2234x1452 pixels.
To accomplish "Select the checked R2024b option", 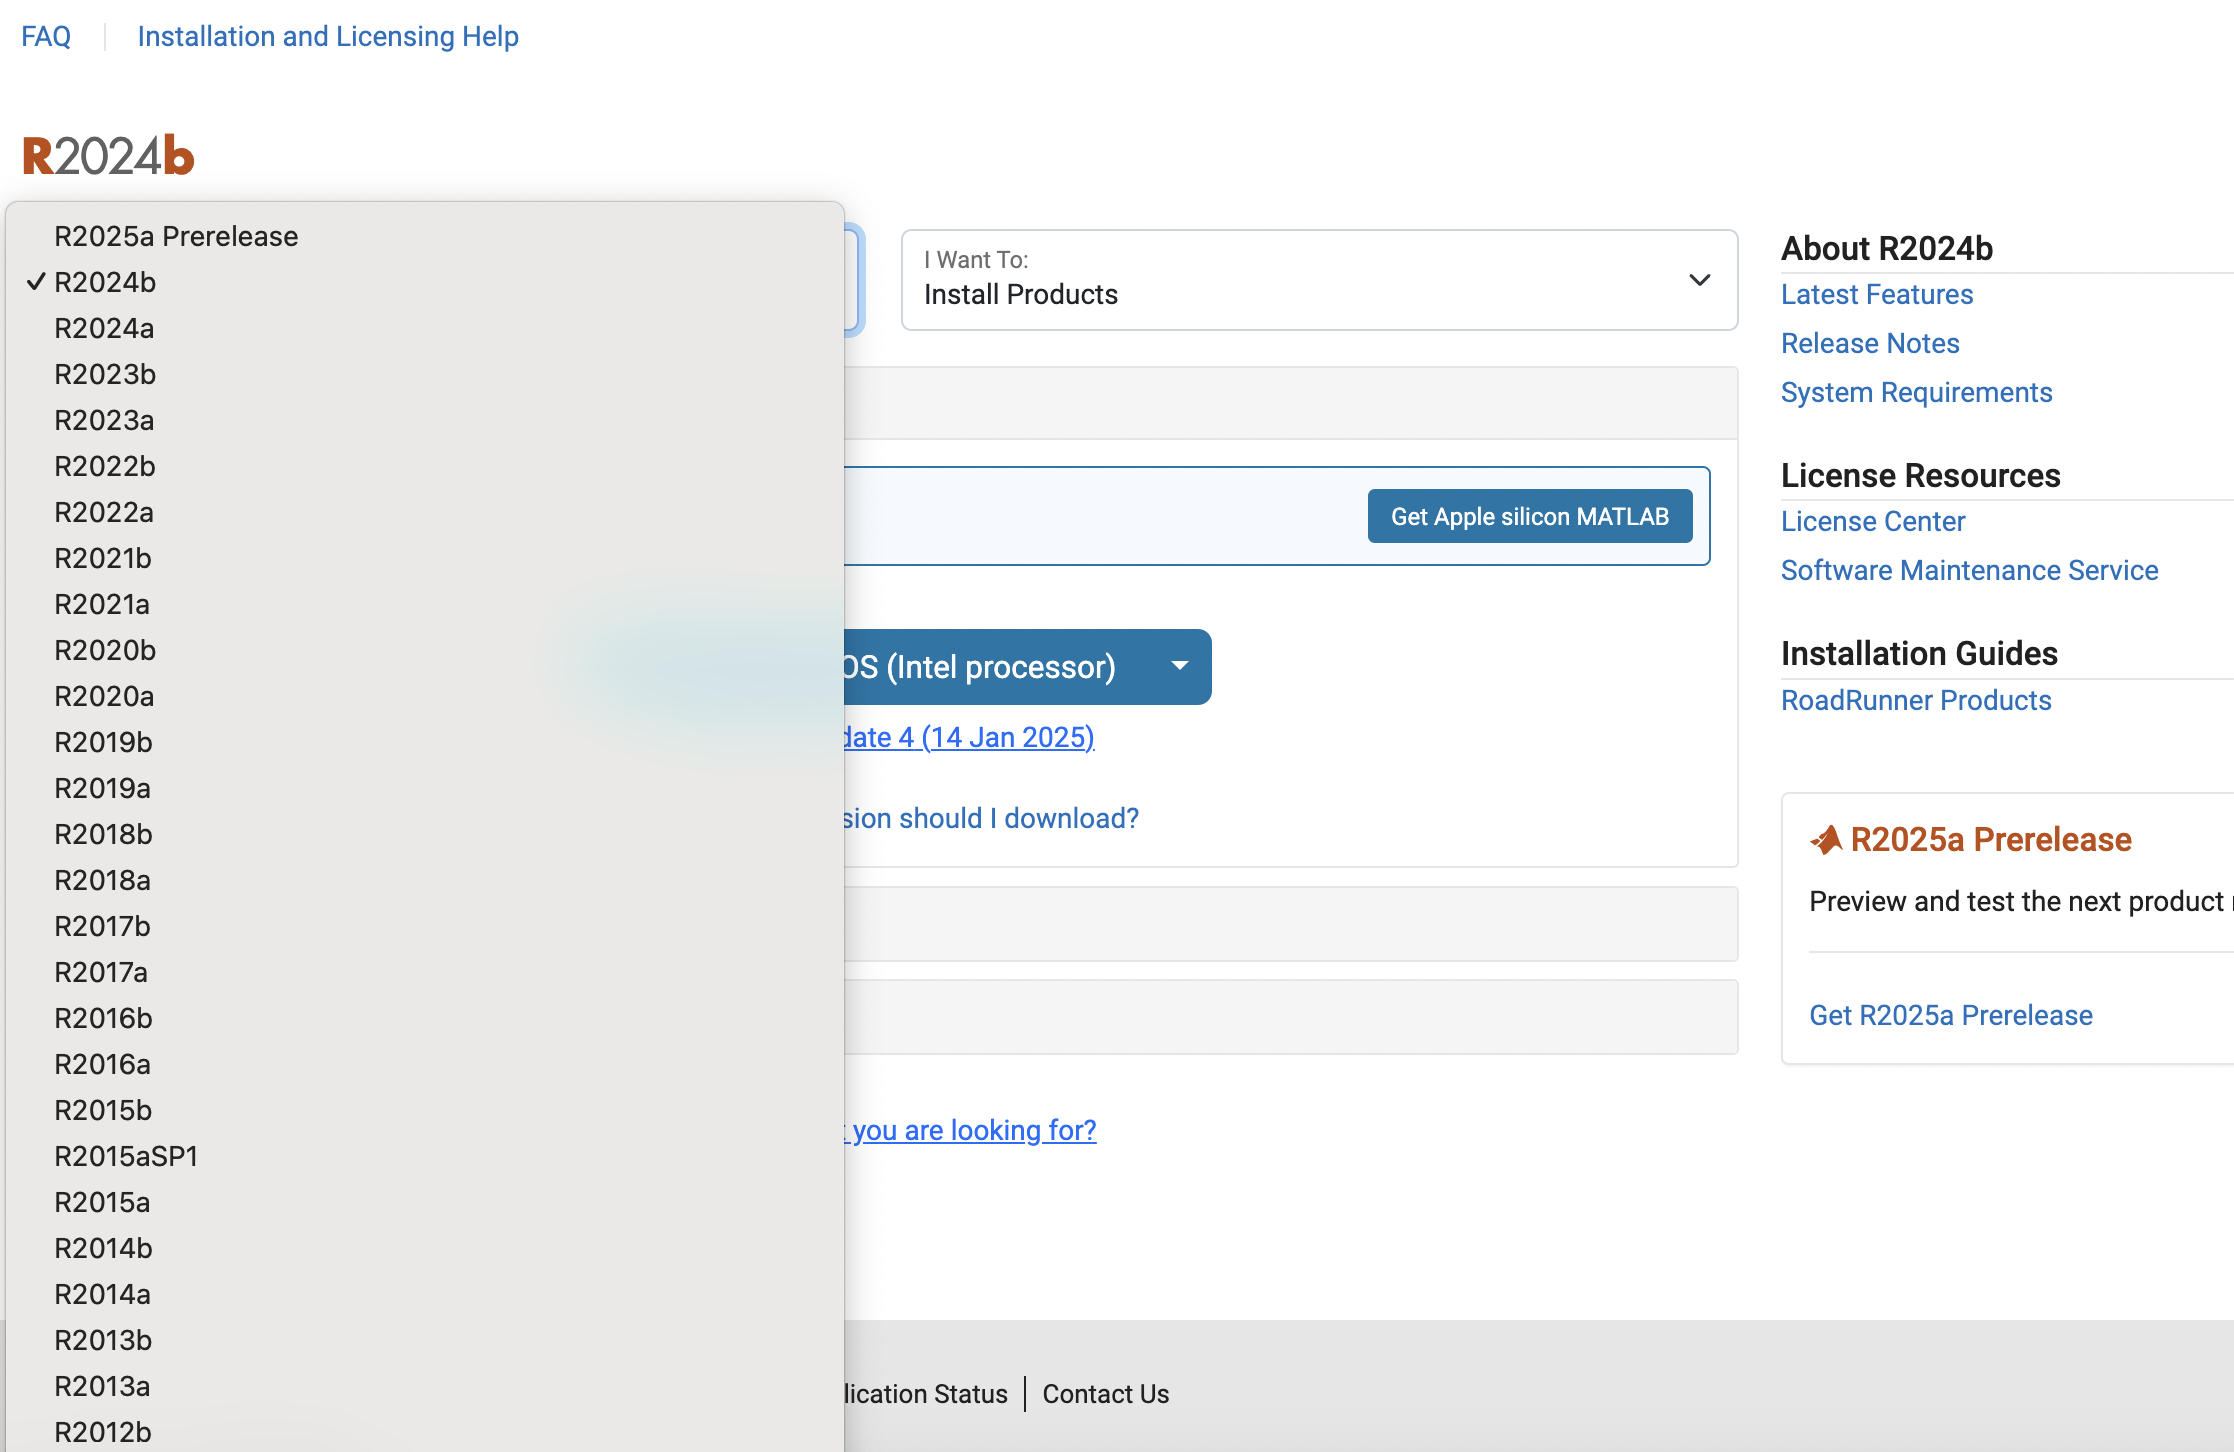I will click(105, 282).
